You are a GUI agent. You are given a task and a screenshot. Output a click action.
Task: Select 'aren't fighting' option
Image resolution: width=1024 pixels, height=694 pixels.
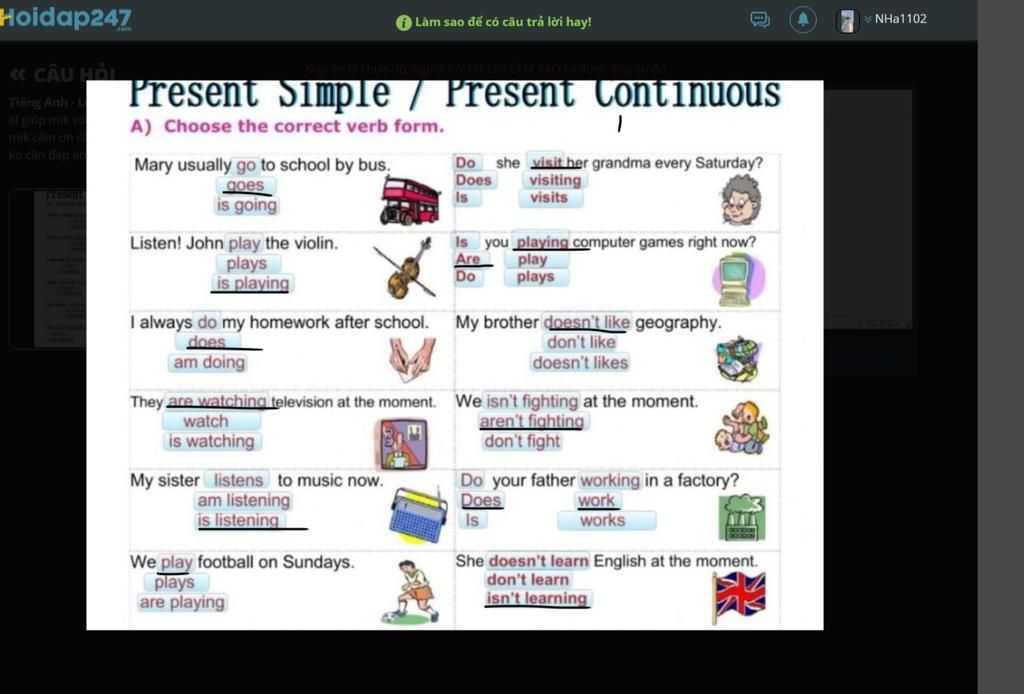[532, 421]
